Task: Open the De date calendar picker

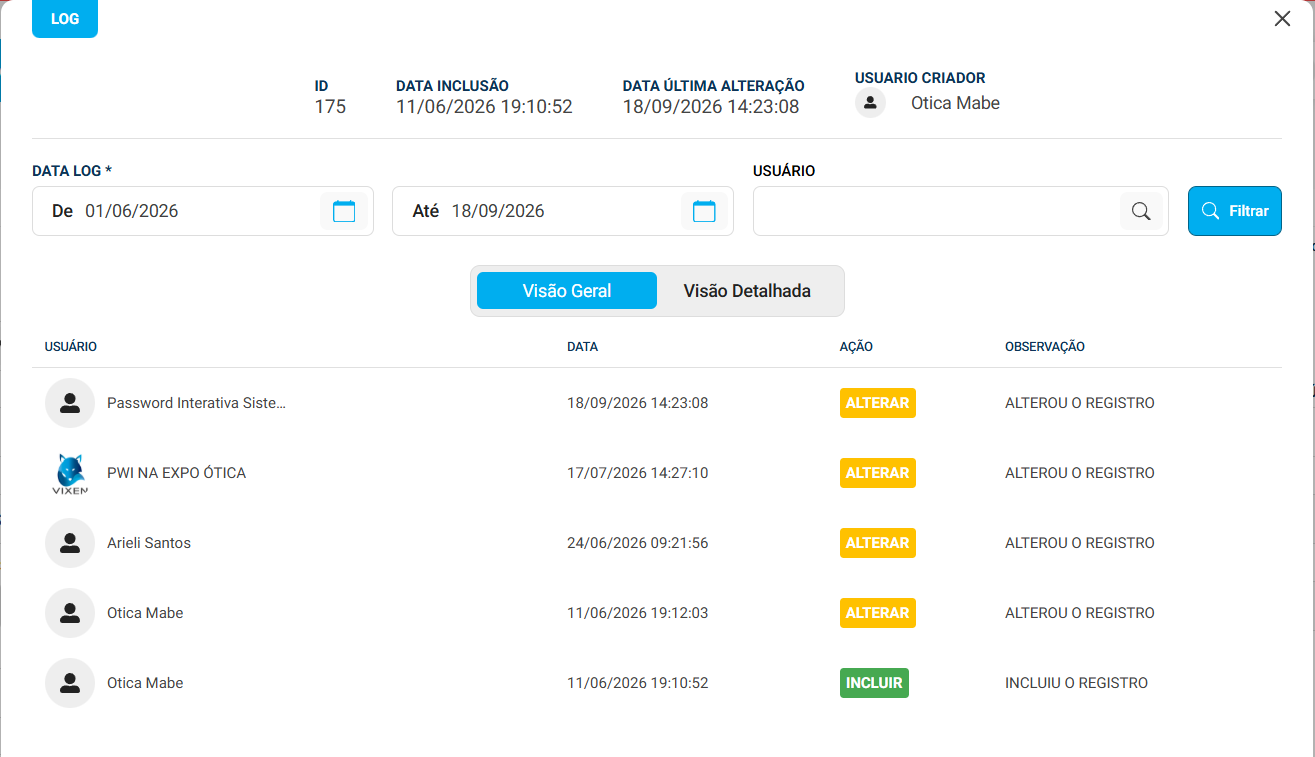Action: tap(344, 211)
